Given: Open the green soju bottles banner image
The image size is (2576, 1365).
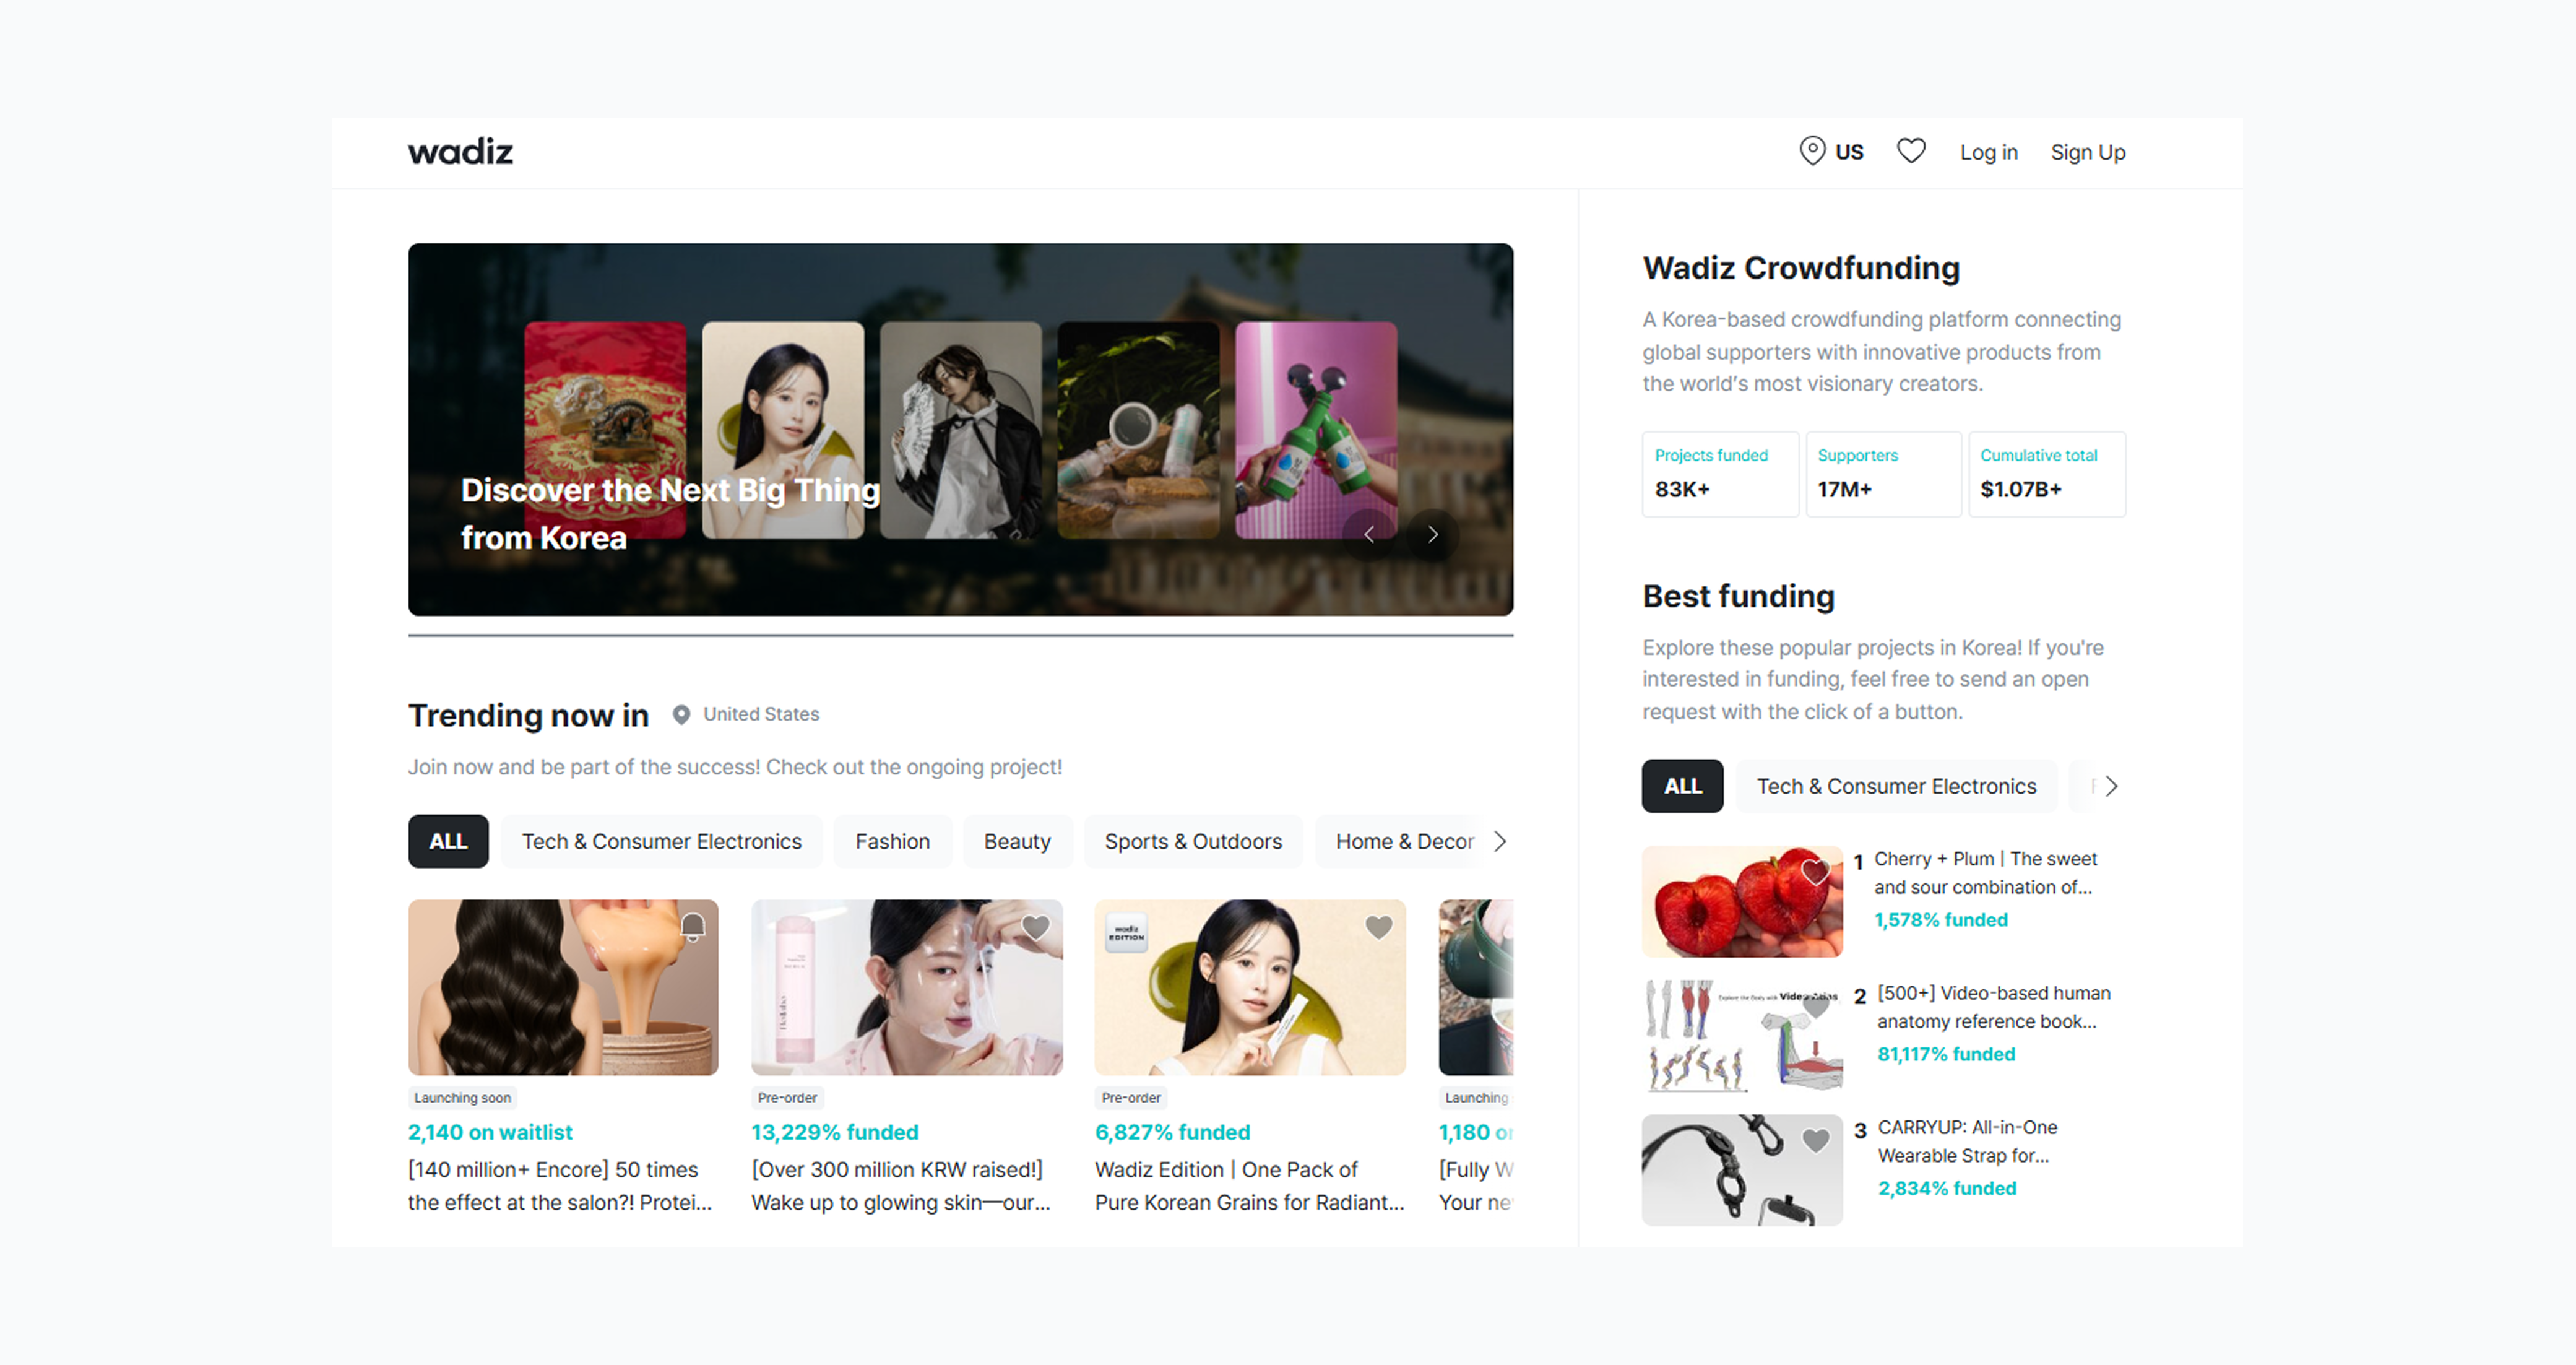Looking at the screenshot, I should point(1316,429).
